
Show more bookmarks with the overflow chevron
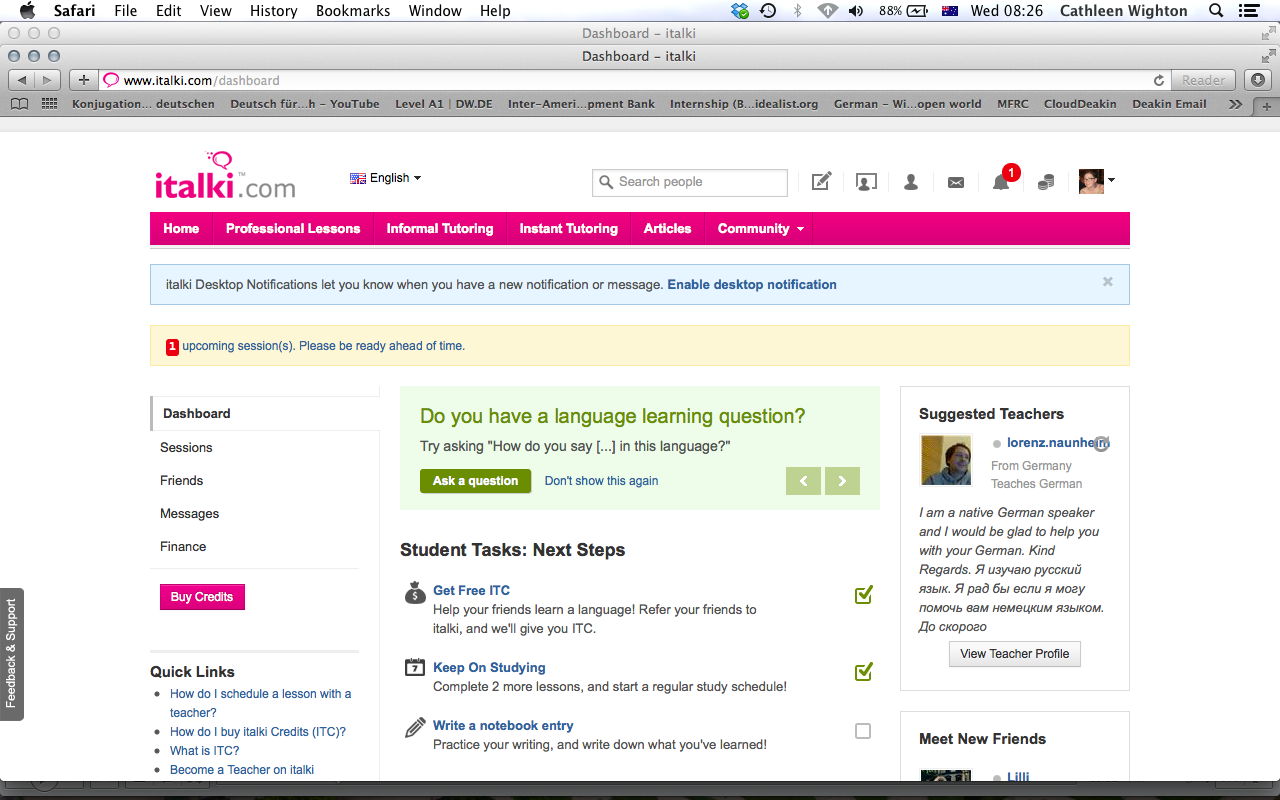pyautogui.click(x=1236, y=104)
